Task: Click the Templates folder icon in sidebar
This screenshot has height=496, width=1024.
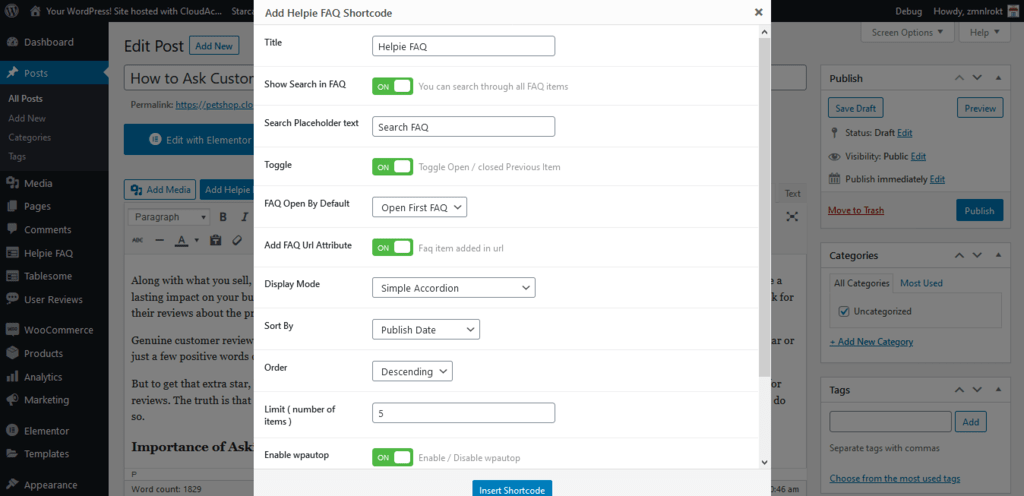Action: (12, 454)
